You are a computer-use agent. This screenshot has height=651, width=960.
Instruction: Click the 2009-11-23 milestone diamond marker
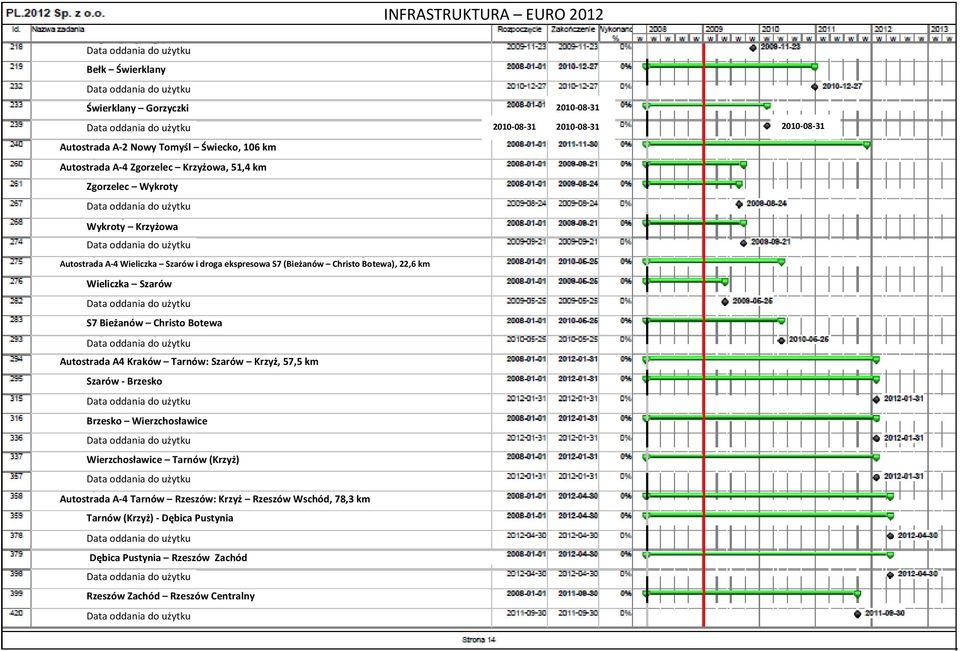pyautogui.click(x=753, y=48)
